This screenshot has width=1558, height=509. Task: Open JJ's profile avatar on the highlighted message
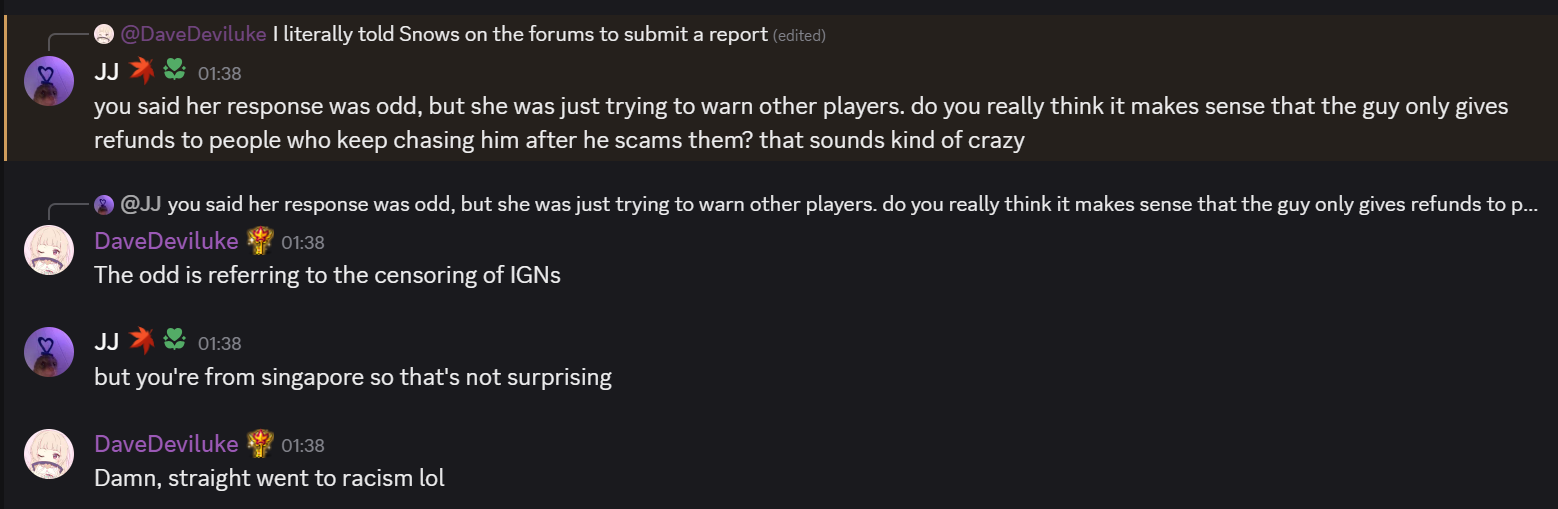pyautogui.click(x=49, y=81)
